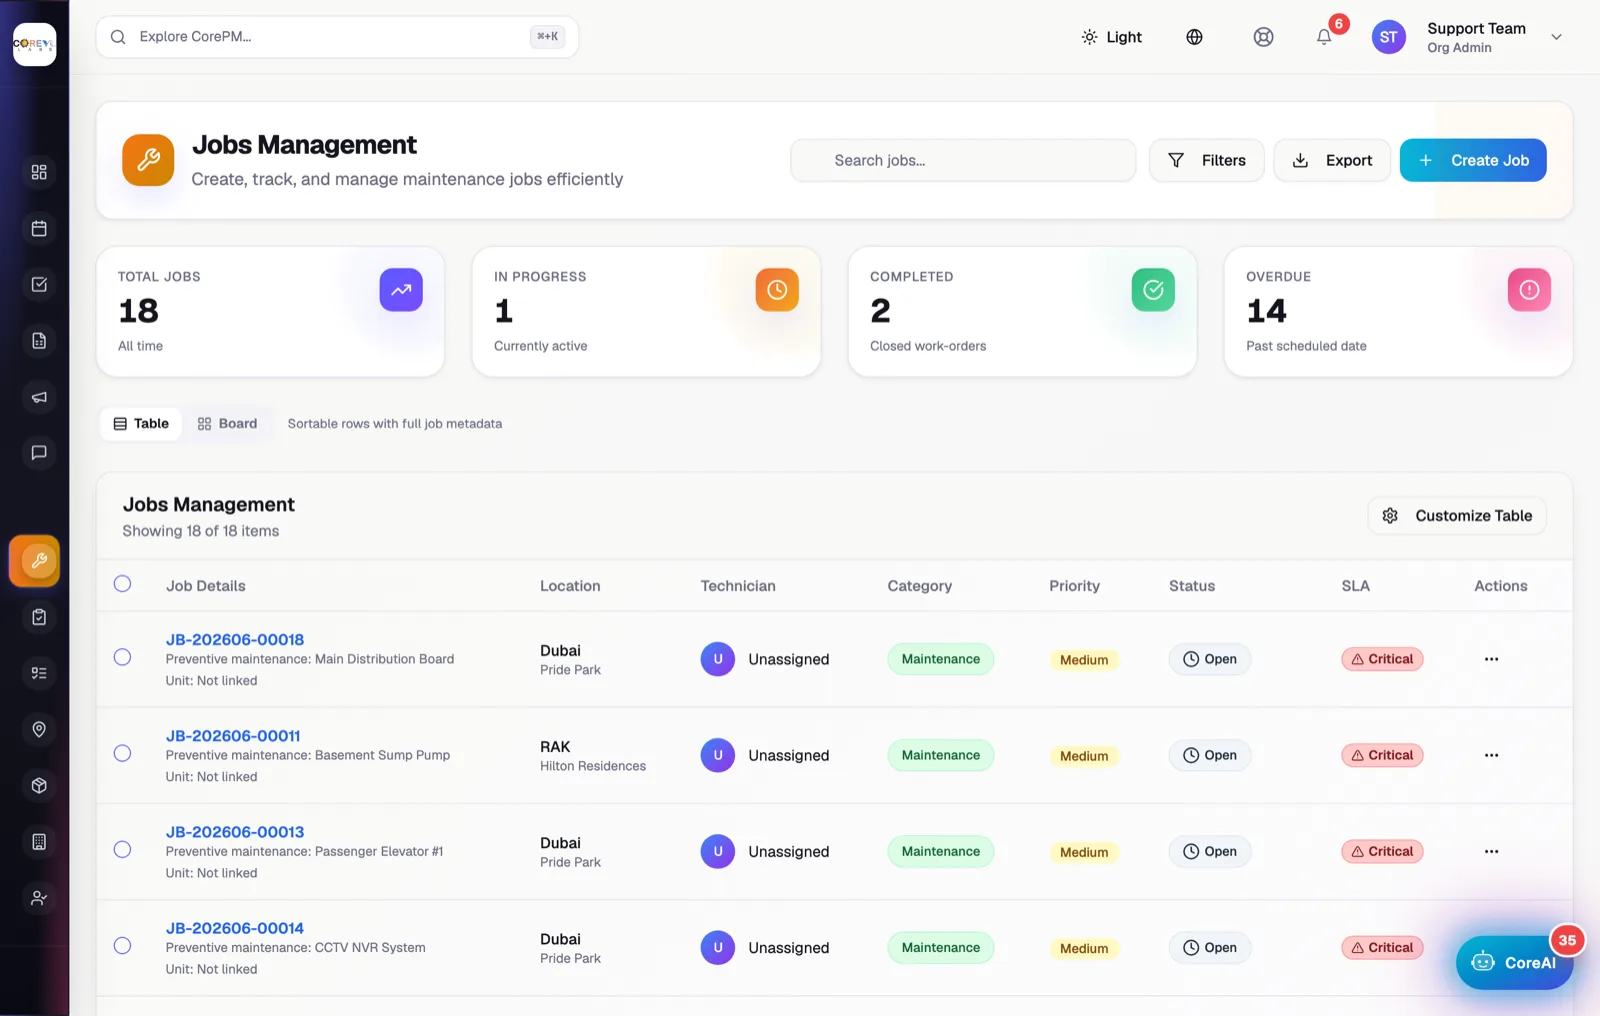This screenshot has width=1600, height=1016.
Task: Sort by Category column header
Action: click(919, 586)
